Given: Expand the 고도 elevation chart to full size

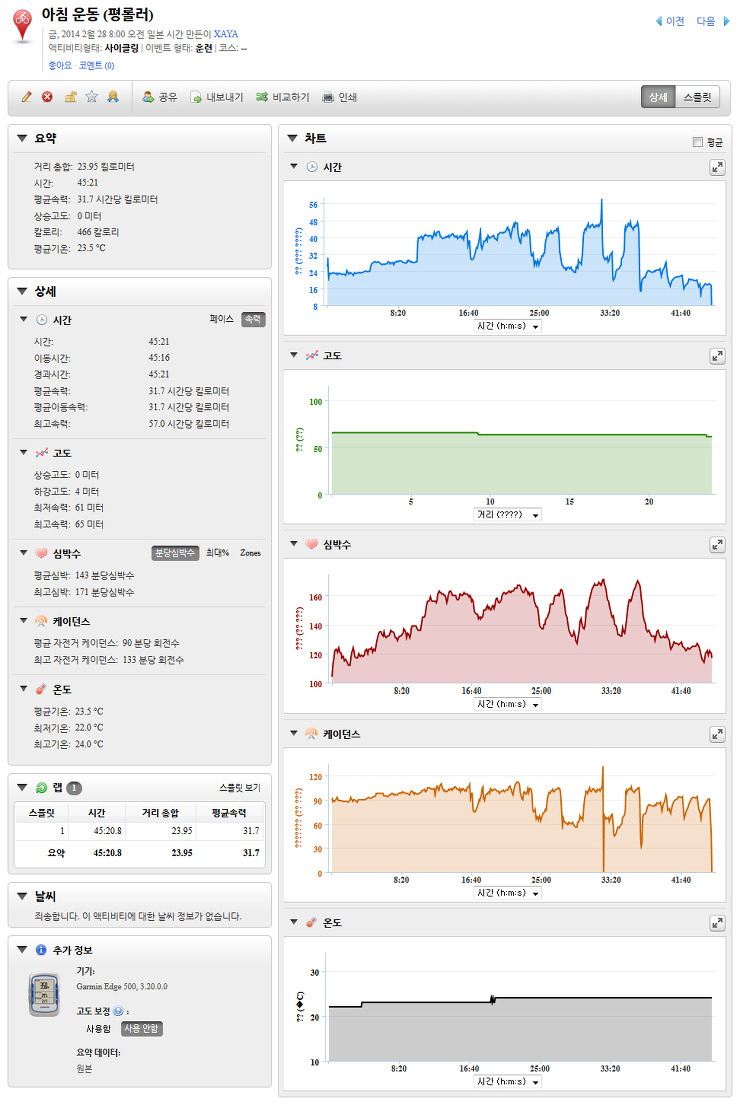Looking at the screenshot, I should pyautogui.click(x=717, y=356).
